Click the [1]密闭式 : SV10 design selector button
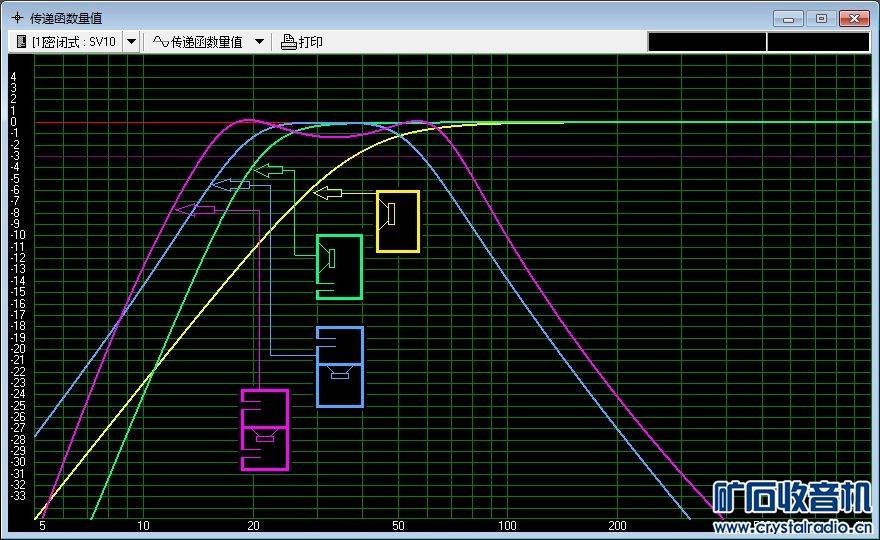Viewport: 880px width, 540px height. coord(66,42)
